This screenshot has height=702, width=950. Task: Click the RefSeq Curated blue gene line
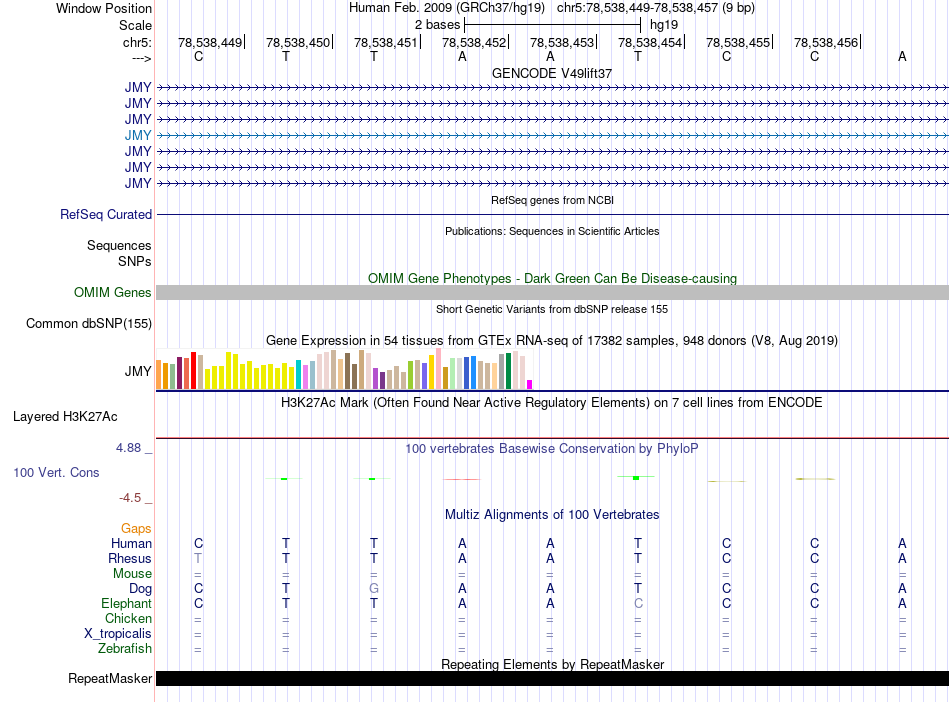552,215
